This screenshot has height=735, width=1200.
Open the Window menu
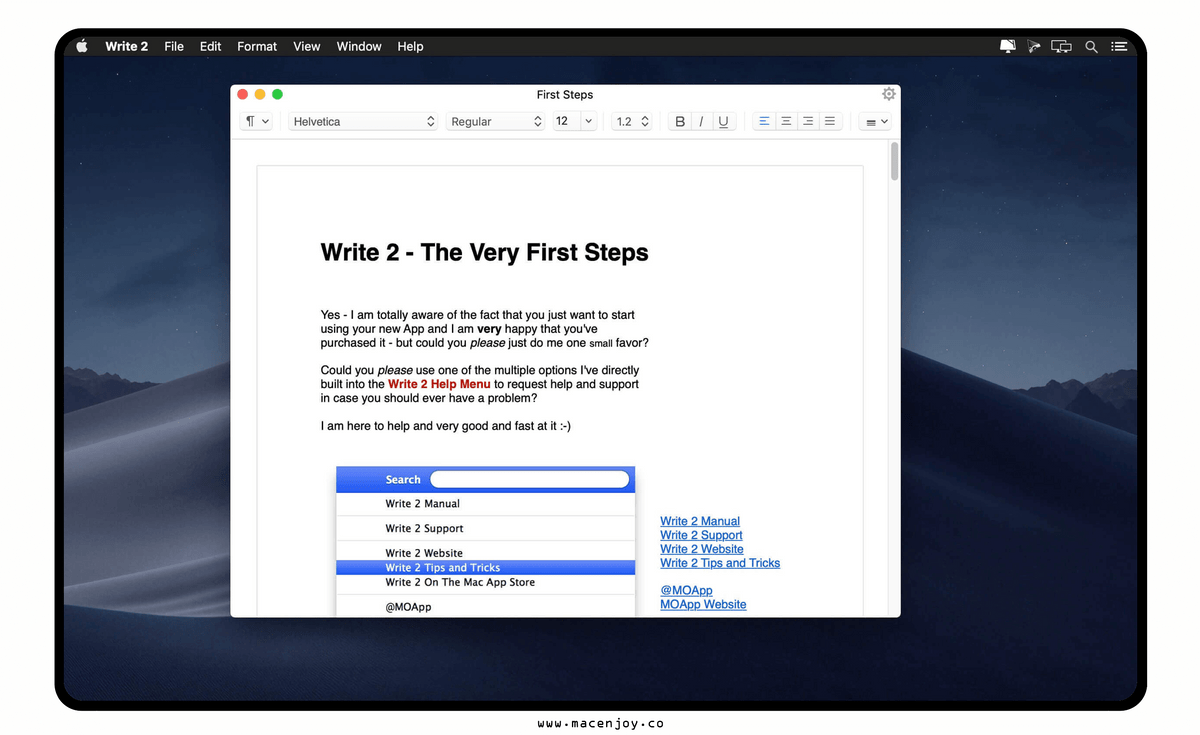[x=359, y=46]
